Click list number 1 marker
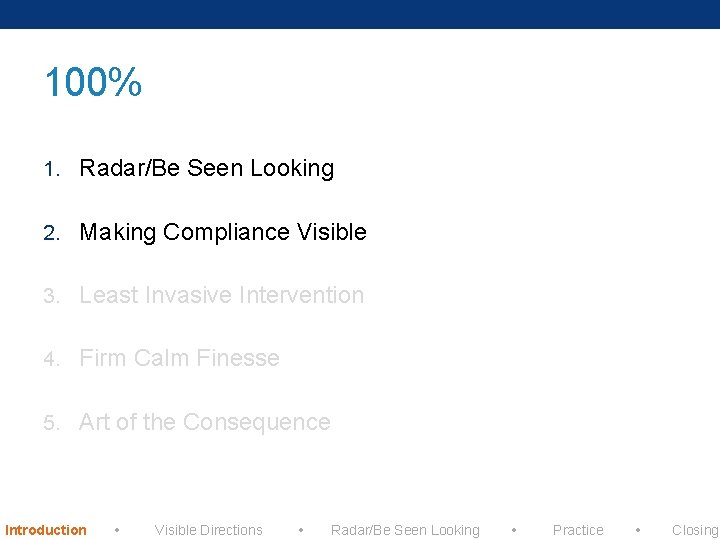Viewport: 720px width, 540px height. coord(52,169)
